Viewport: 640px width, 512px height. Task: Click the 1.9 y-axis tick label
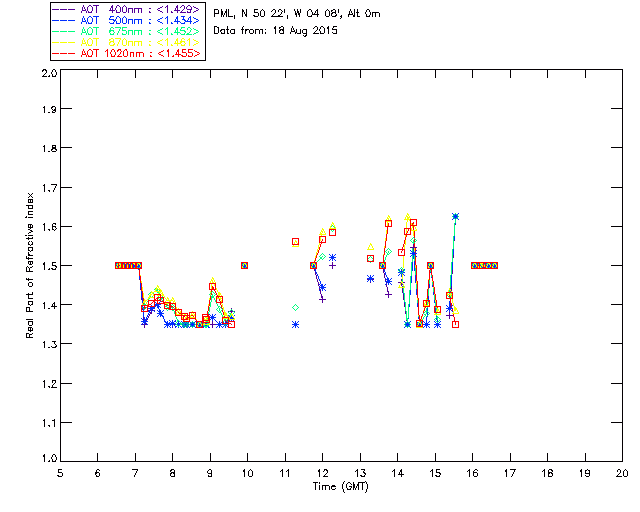tap(49, 109)
